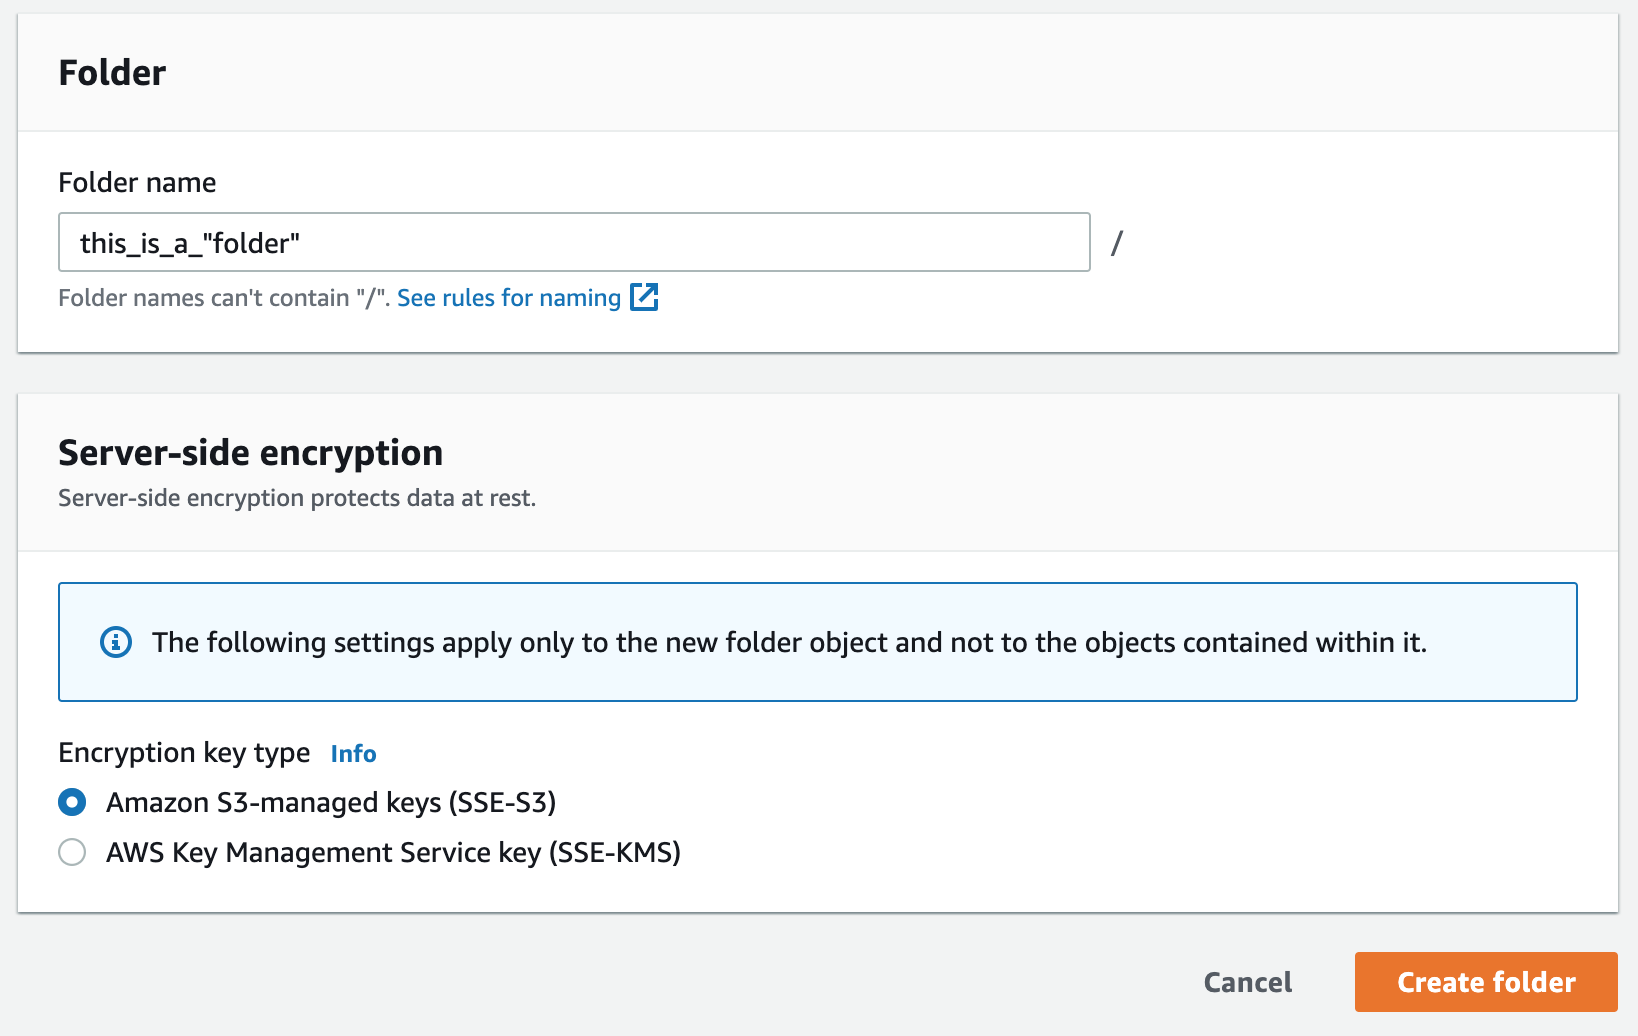Viewport: 1638px width, 1036px height.
Task: Click the orange Create folder button
Action: pos(1486,982)
